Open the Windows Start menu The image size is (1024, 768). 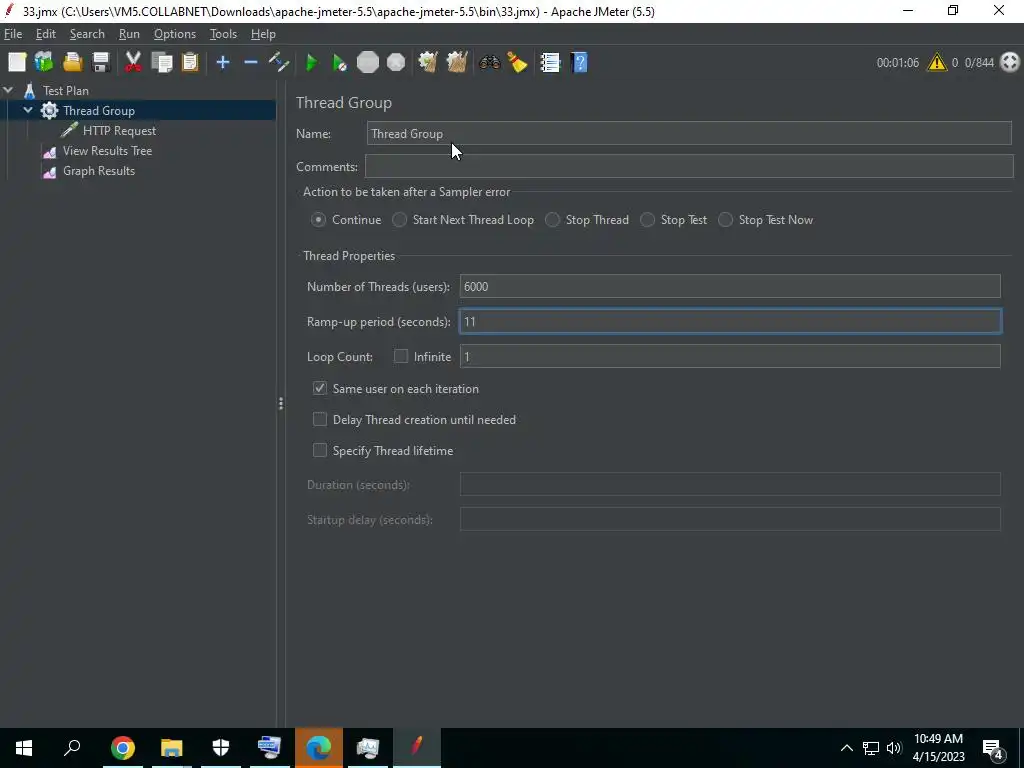[24, 748]
